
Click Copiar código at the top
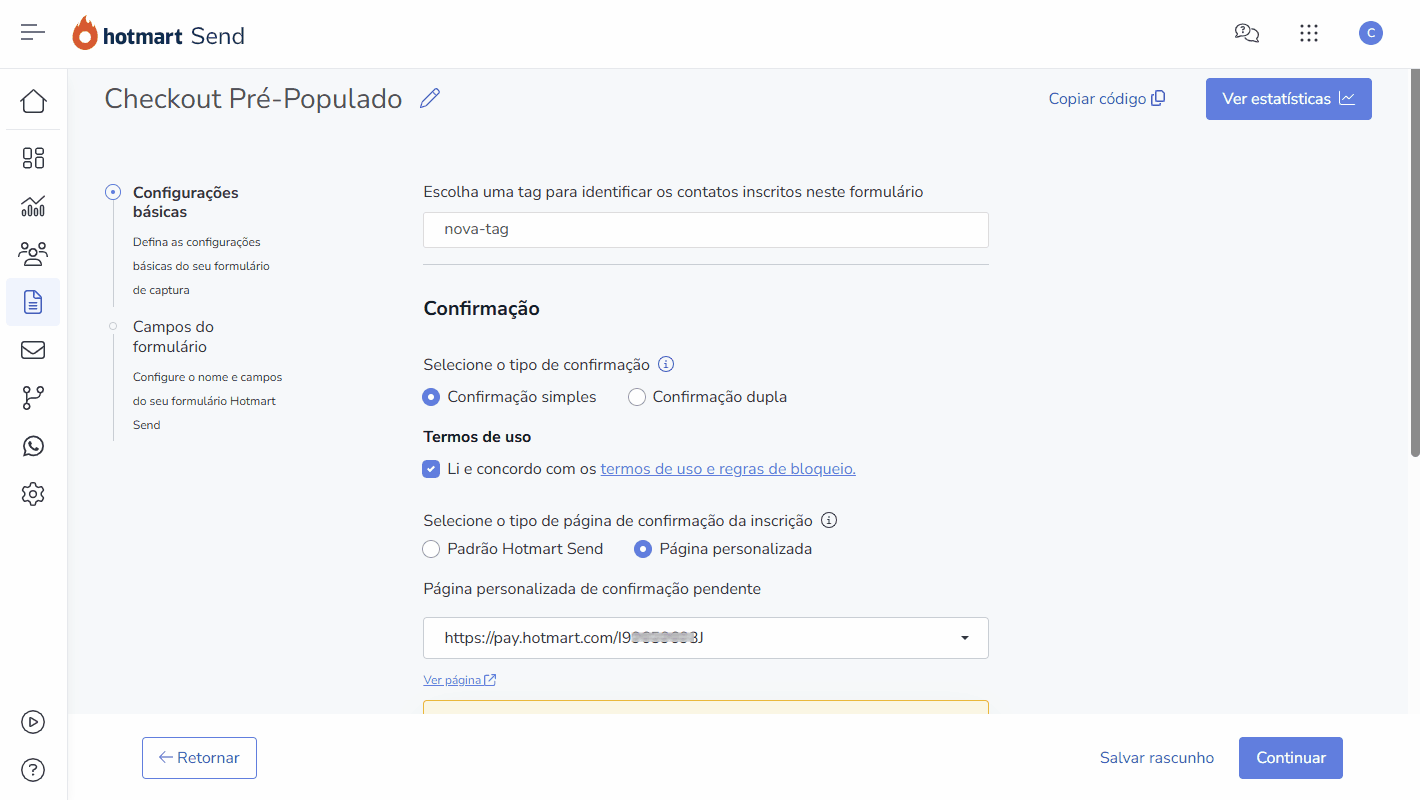click(1106, 98)
